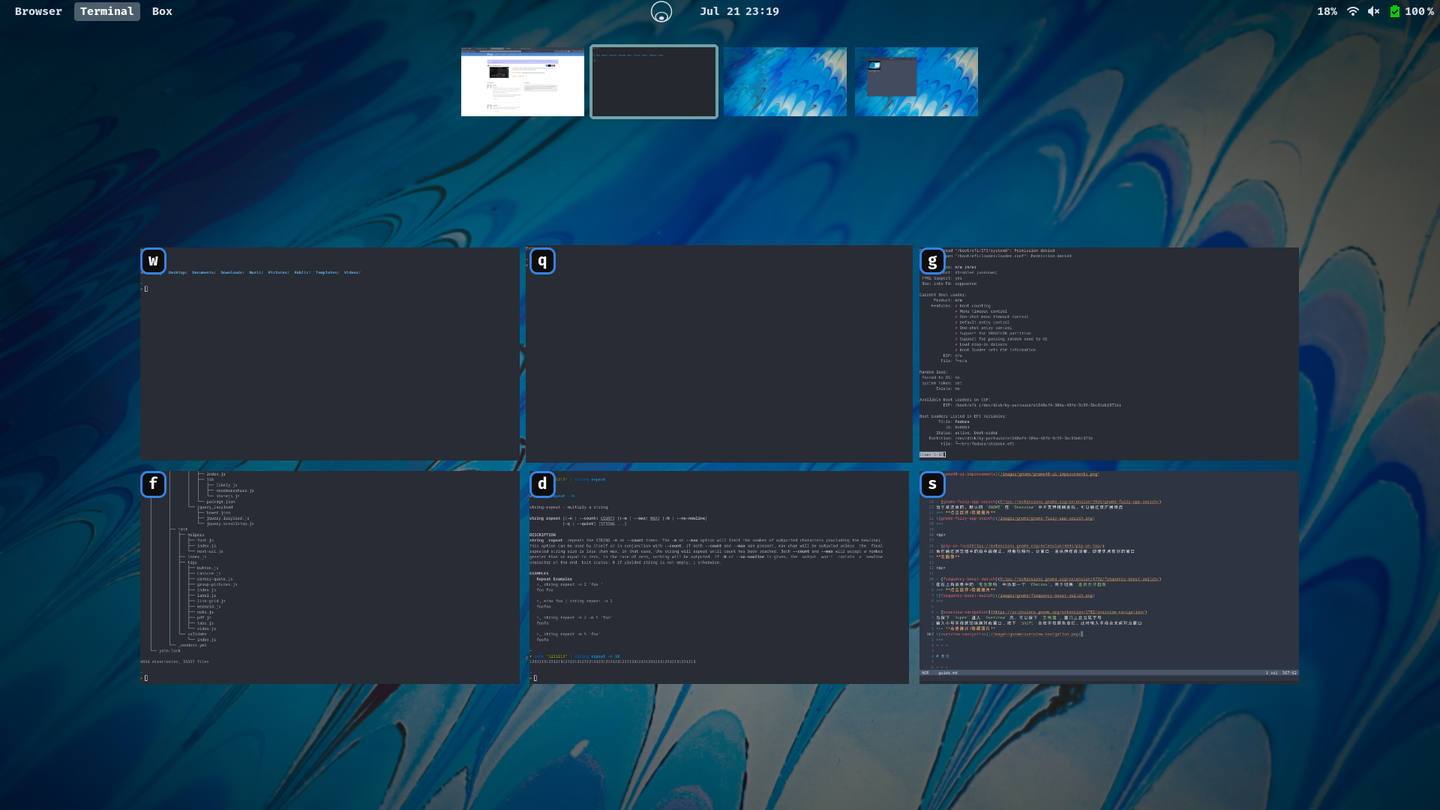Click the 18% indicator in the top bar
The width and height of the screenshot is (1440, 810).
[1326, 12]
